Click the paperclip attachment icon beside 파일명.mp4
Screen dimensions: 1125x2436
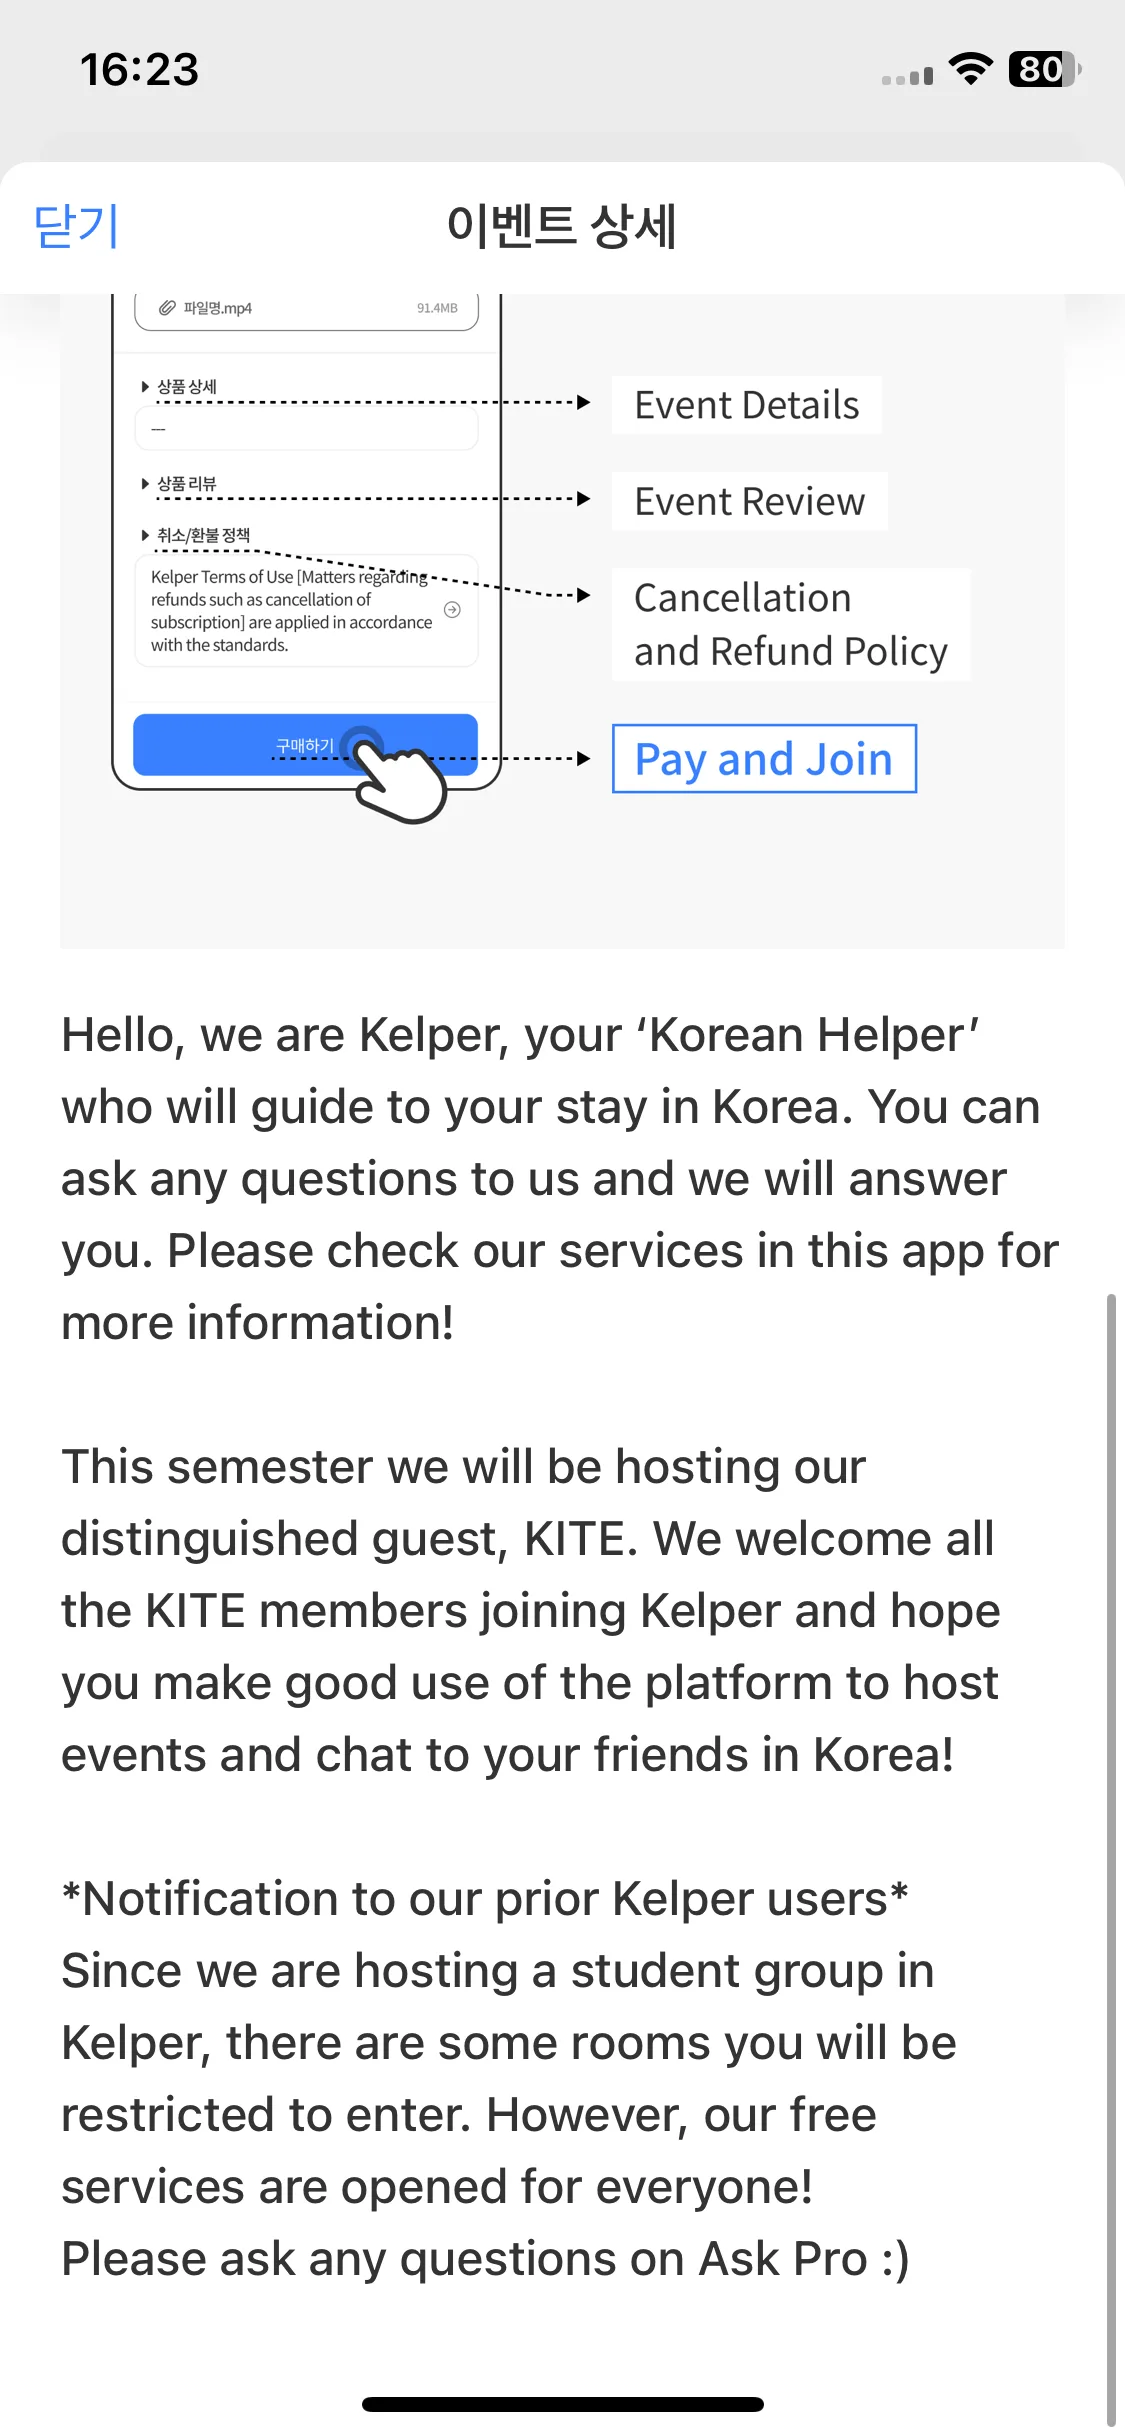[167, 308]
